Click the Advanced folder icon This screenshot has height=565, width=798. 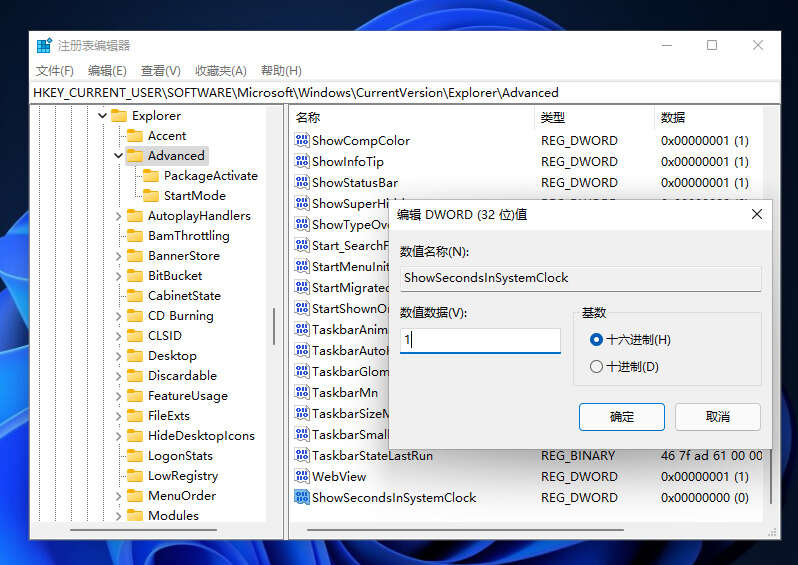[135, 156]
